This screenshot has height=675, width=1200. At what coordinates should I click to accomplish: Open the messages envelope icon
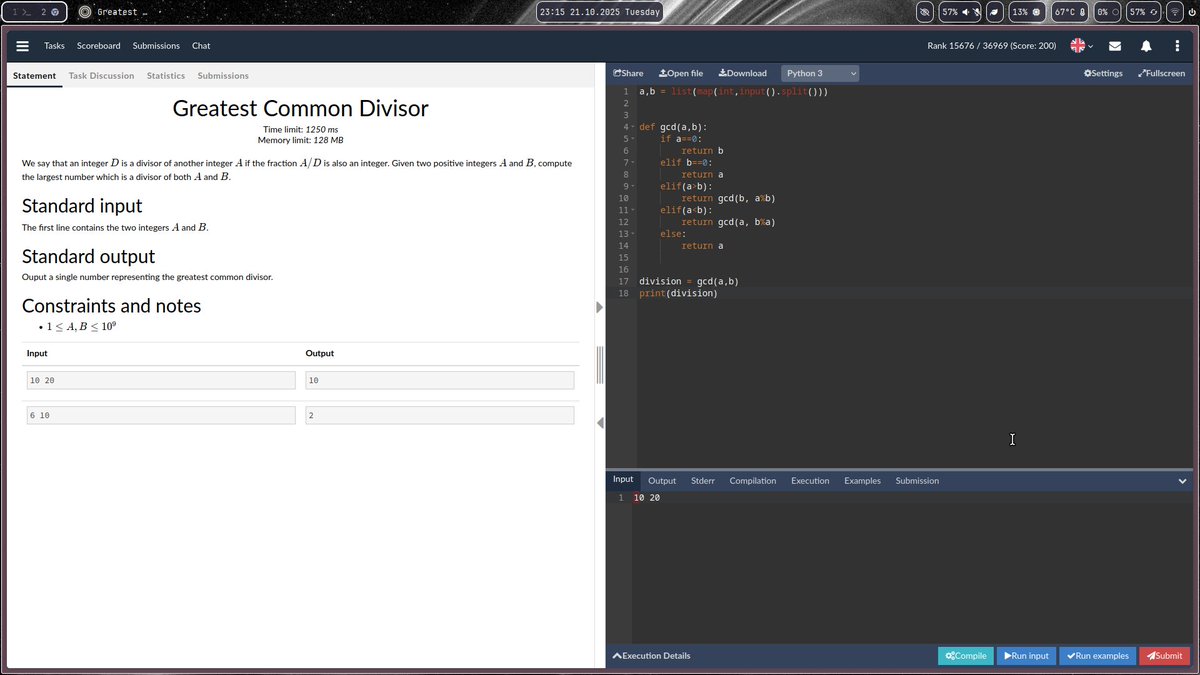[x=1115, y=46]
